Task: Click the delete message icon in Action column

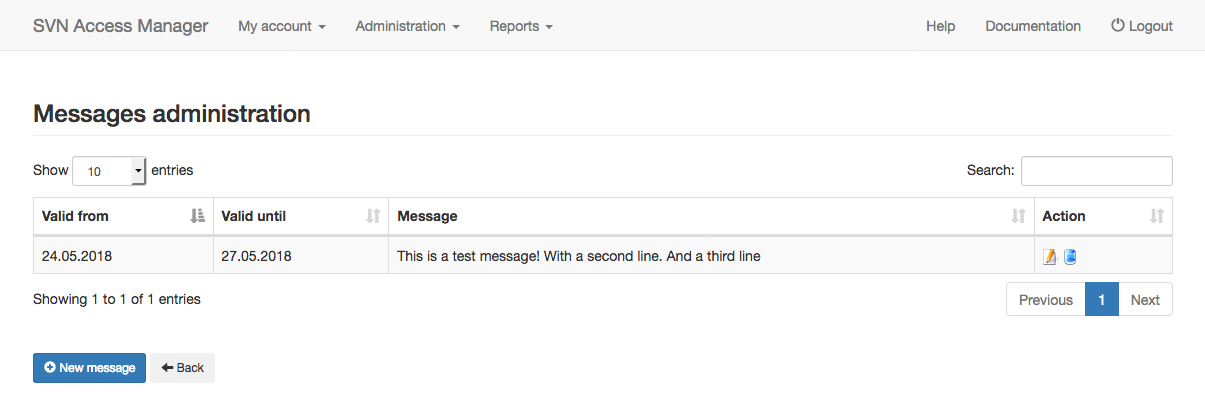Action: point(1070,257)
